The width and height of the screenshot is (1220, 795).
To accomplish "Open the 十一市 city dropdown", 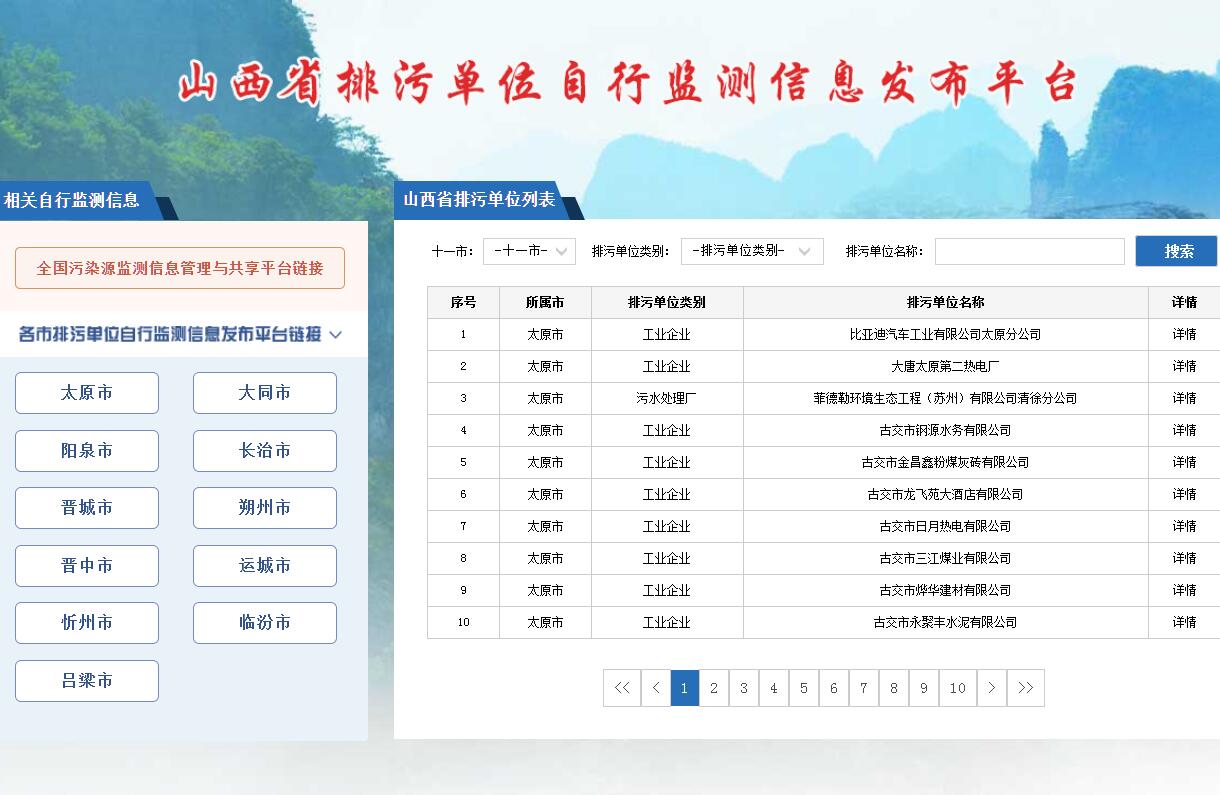I will [529, 251].
